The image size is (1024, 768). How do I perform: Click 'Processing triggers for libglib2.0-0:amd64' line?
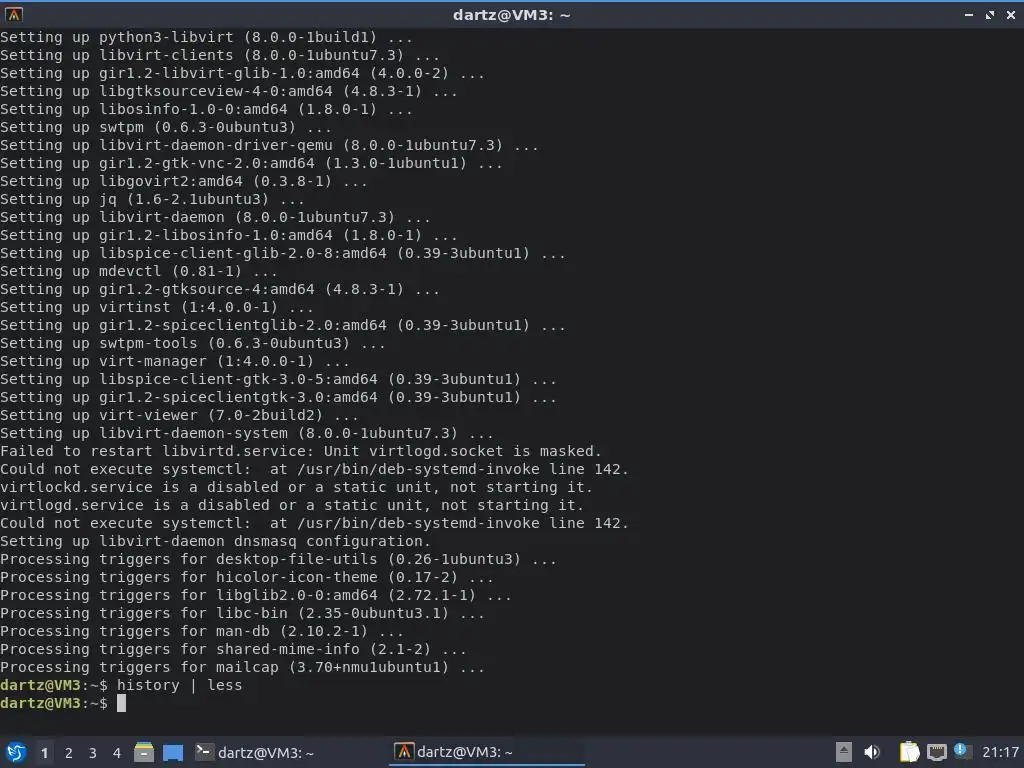(x=256, y=595)
